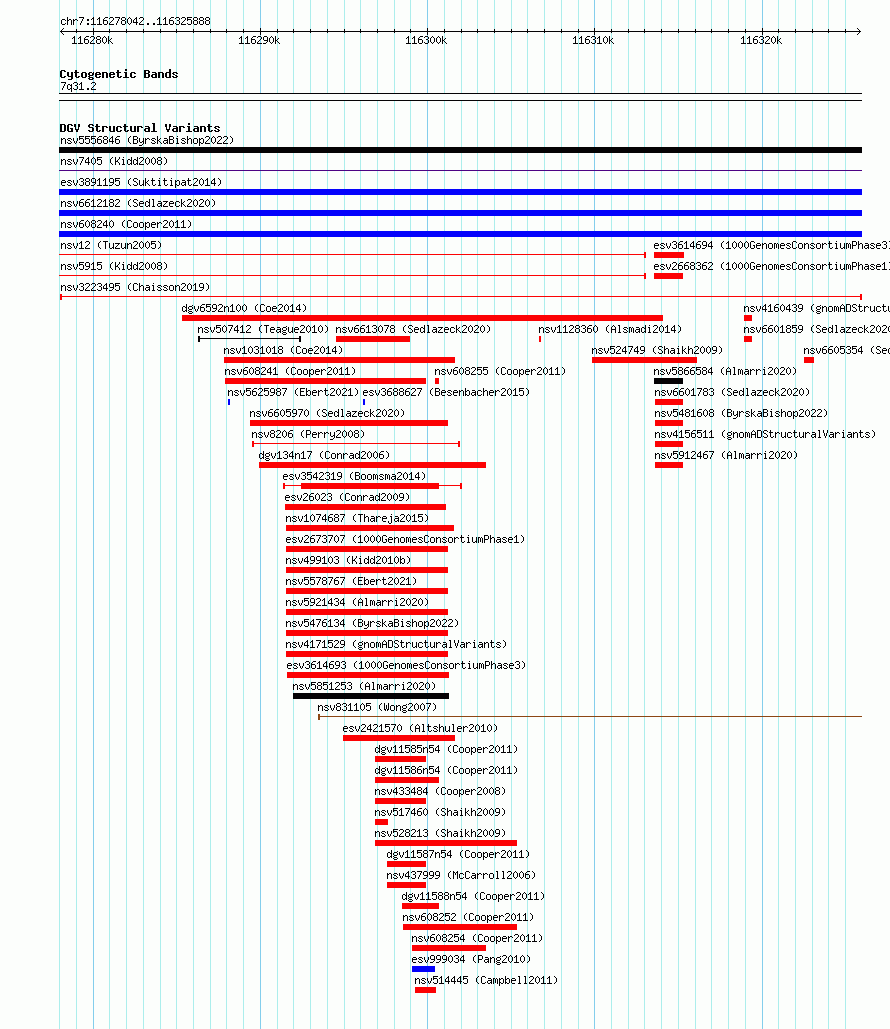Click dgv11585n54 (Cooper2011) label

446,749
